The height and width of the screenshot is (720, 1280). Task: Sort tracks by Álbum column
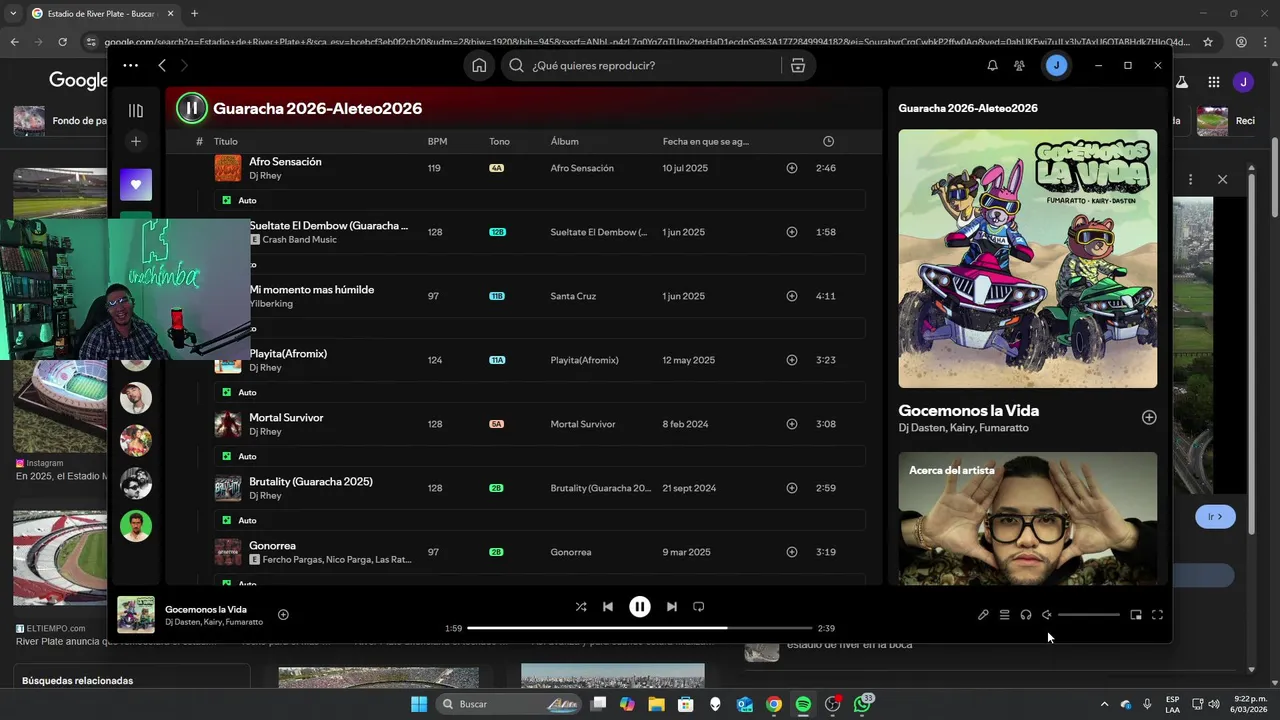(564, 141)
